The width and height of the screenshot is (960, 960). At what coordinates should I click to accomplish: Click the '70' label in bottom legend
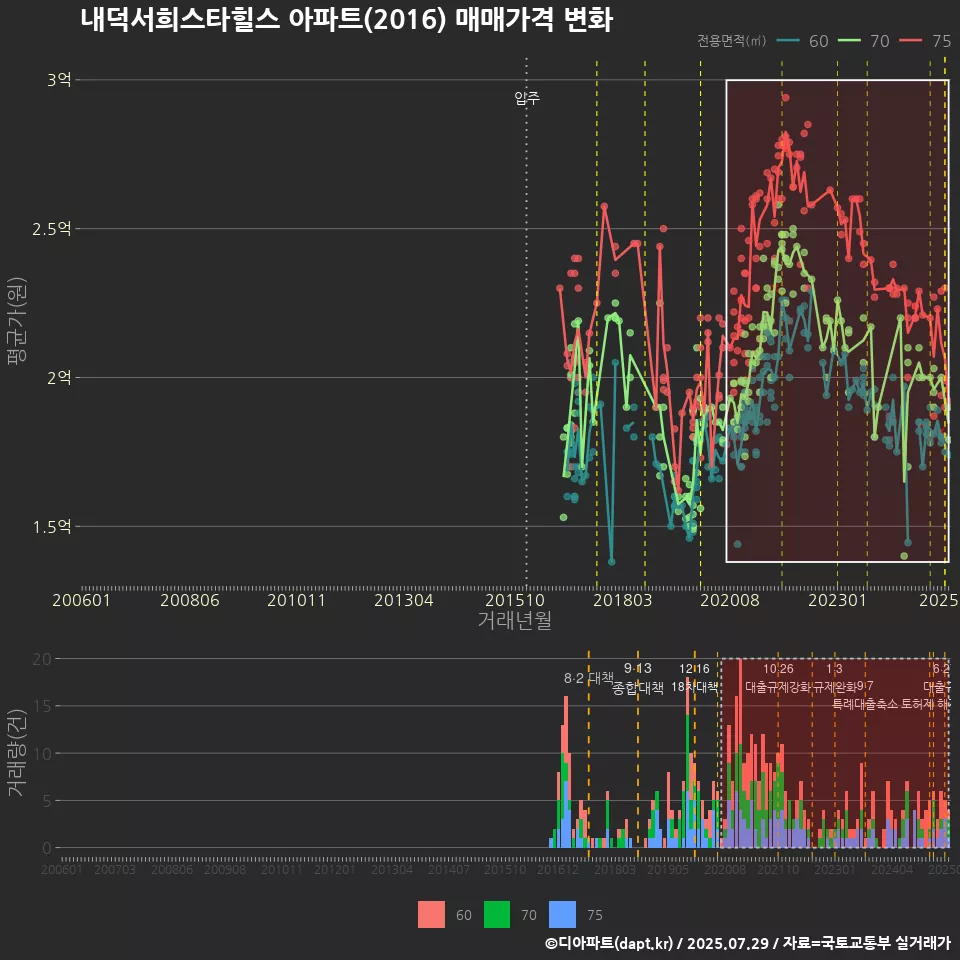coord(529,915)
